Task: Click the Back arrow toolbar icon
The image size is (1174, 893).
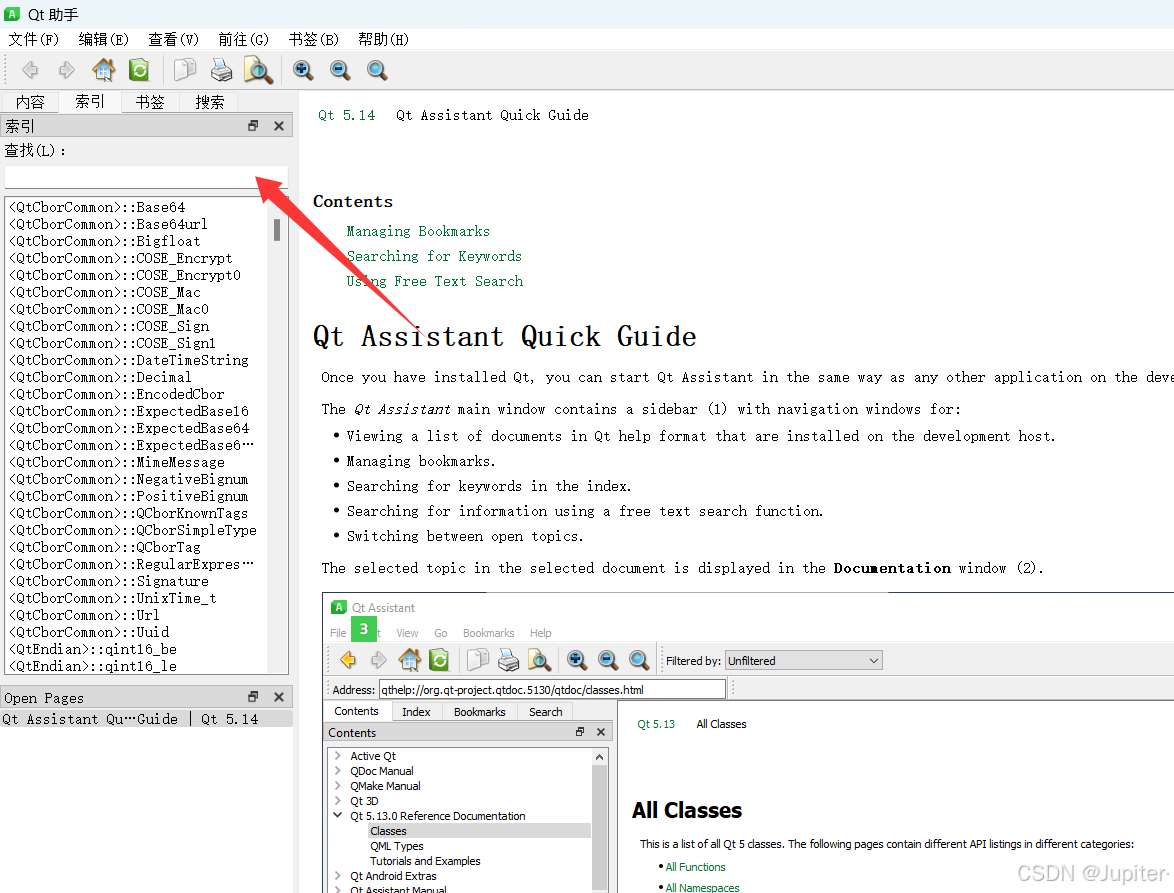Action: (x=30, y=70)
